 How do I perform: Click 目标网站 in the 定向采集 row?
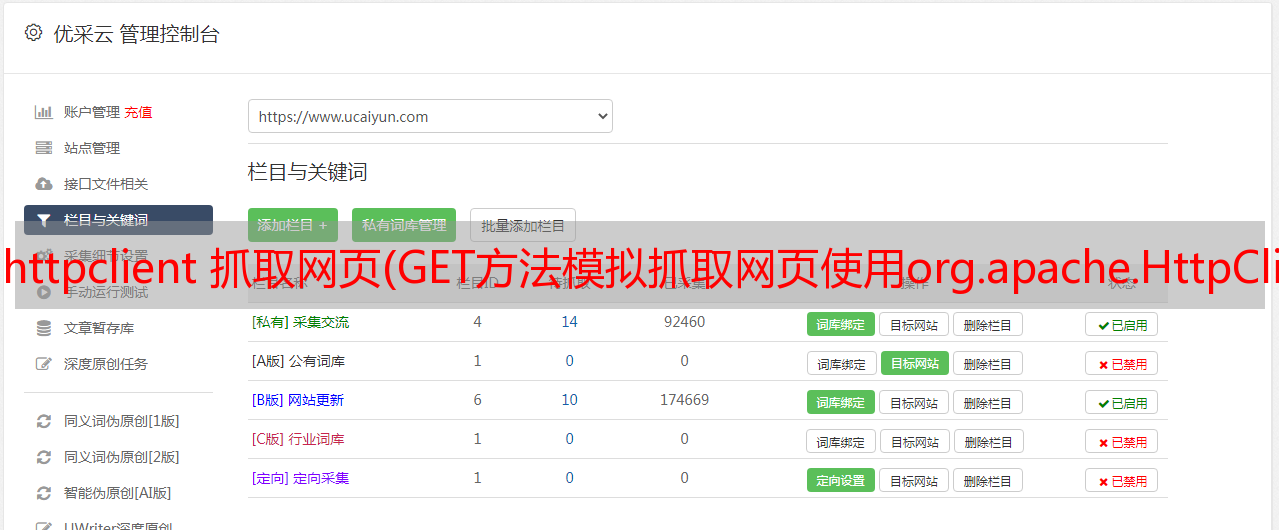coord(914,480)
